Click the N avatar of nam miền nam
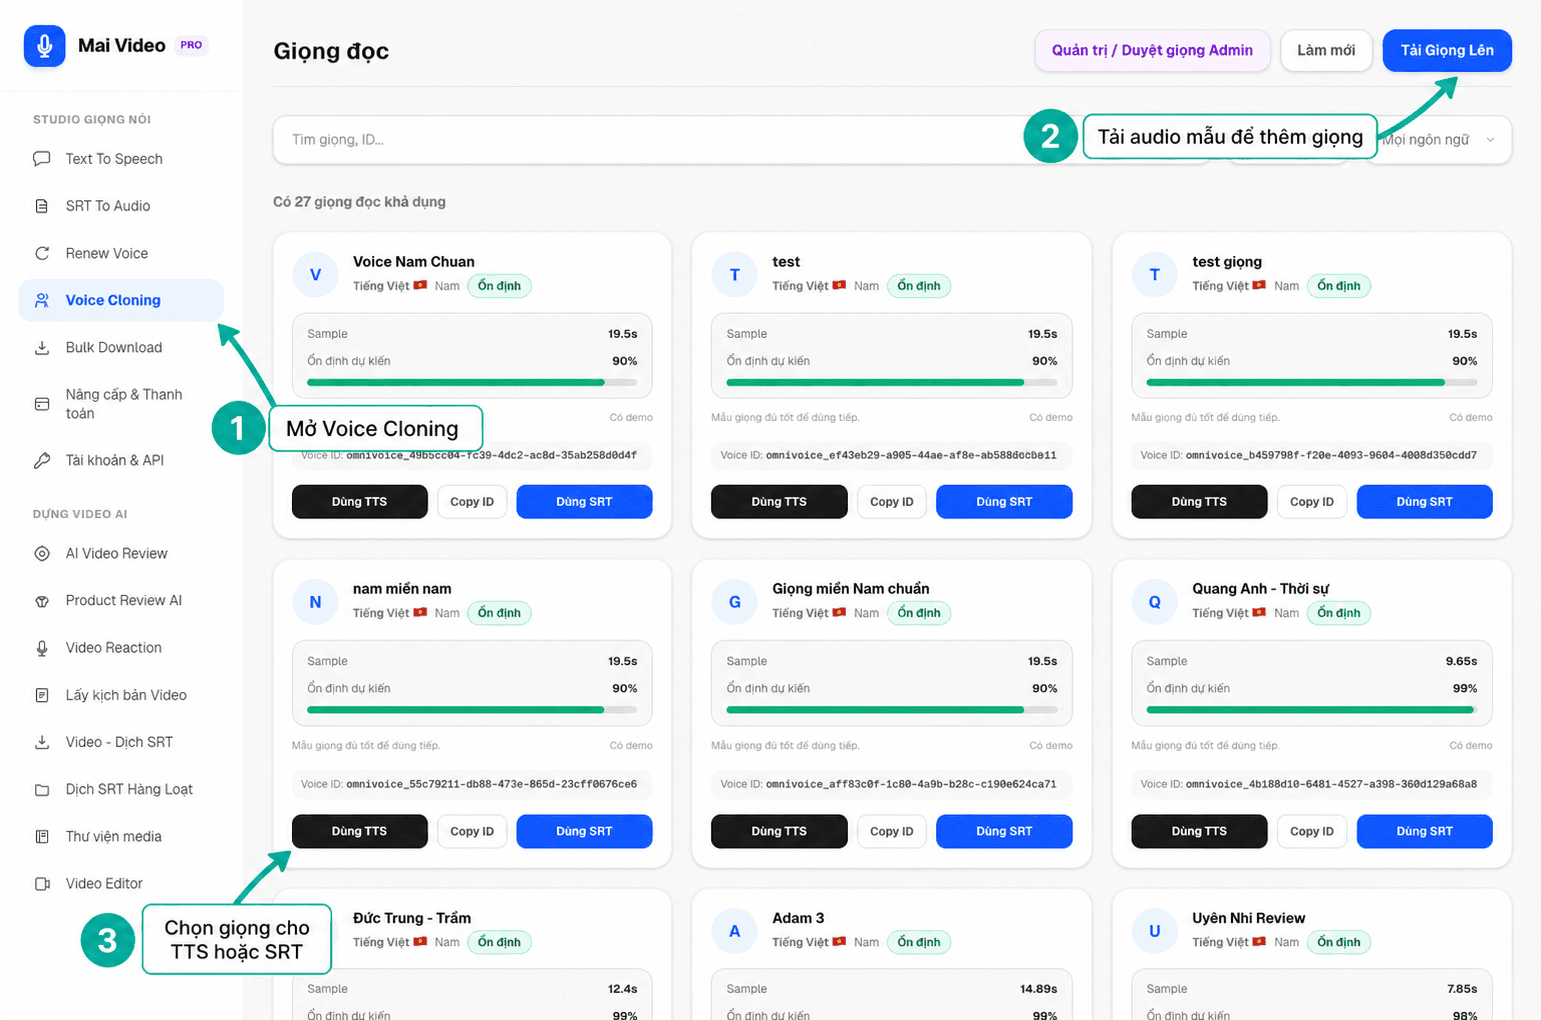Image resolution: width=1541 pixels, height=1020 pixels. click(x=315, y=601)
